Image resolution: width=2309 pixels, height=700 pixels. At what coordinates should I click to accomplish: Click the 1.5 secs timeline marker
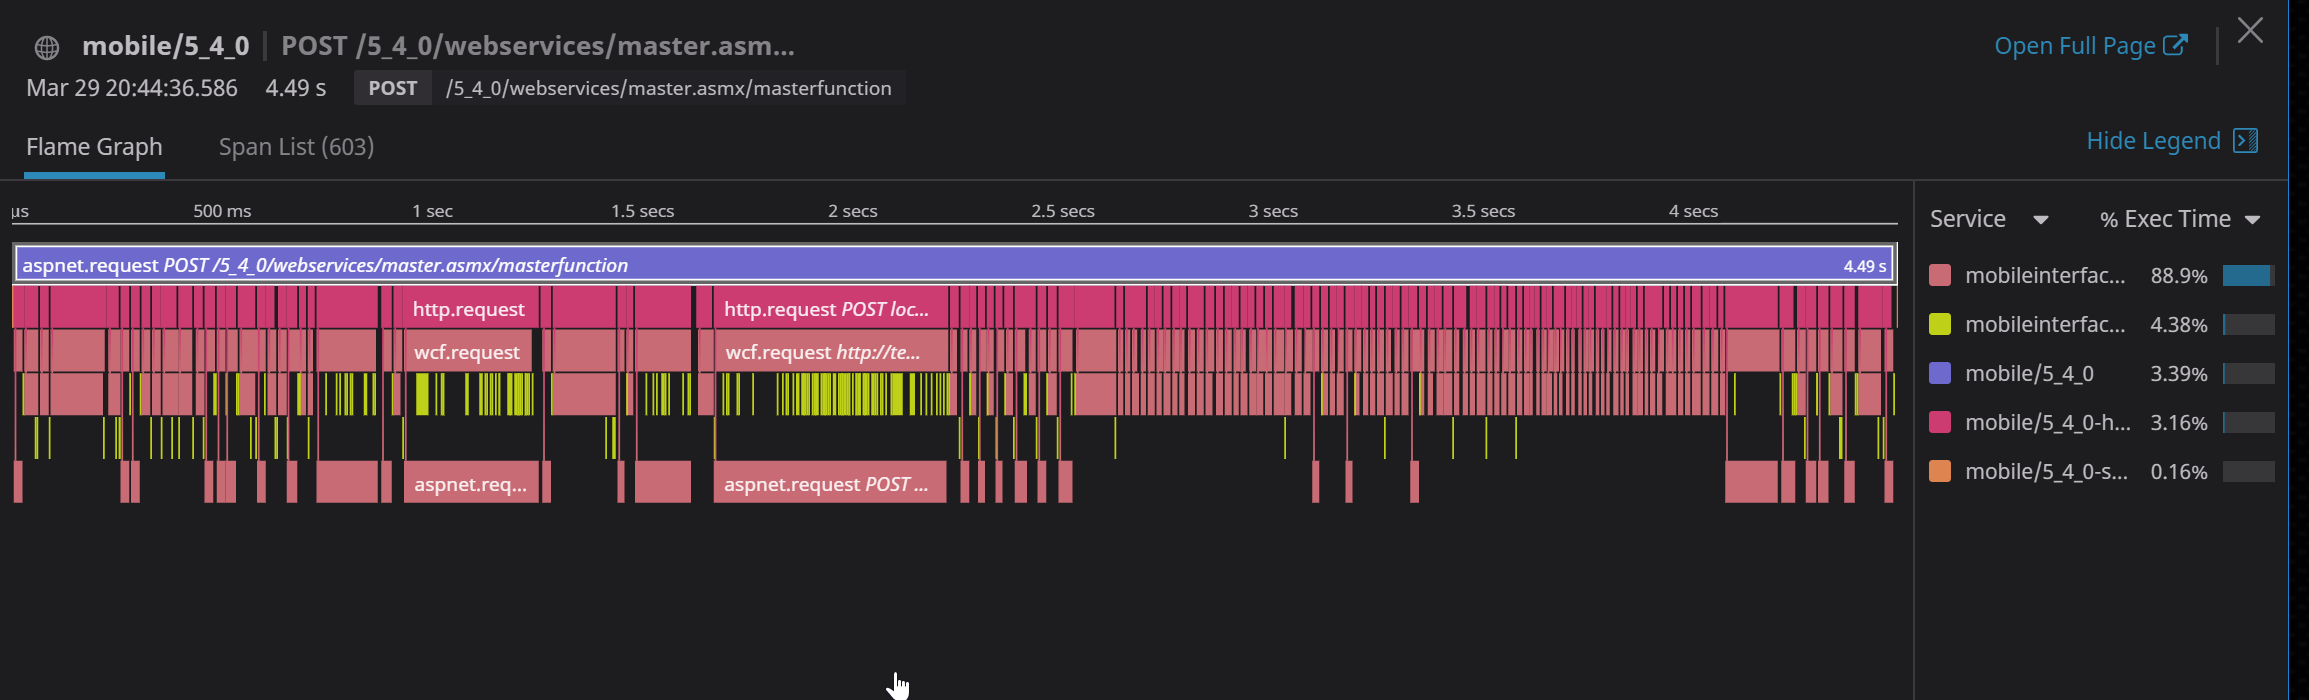pos(643,211)
